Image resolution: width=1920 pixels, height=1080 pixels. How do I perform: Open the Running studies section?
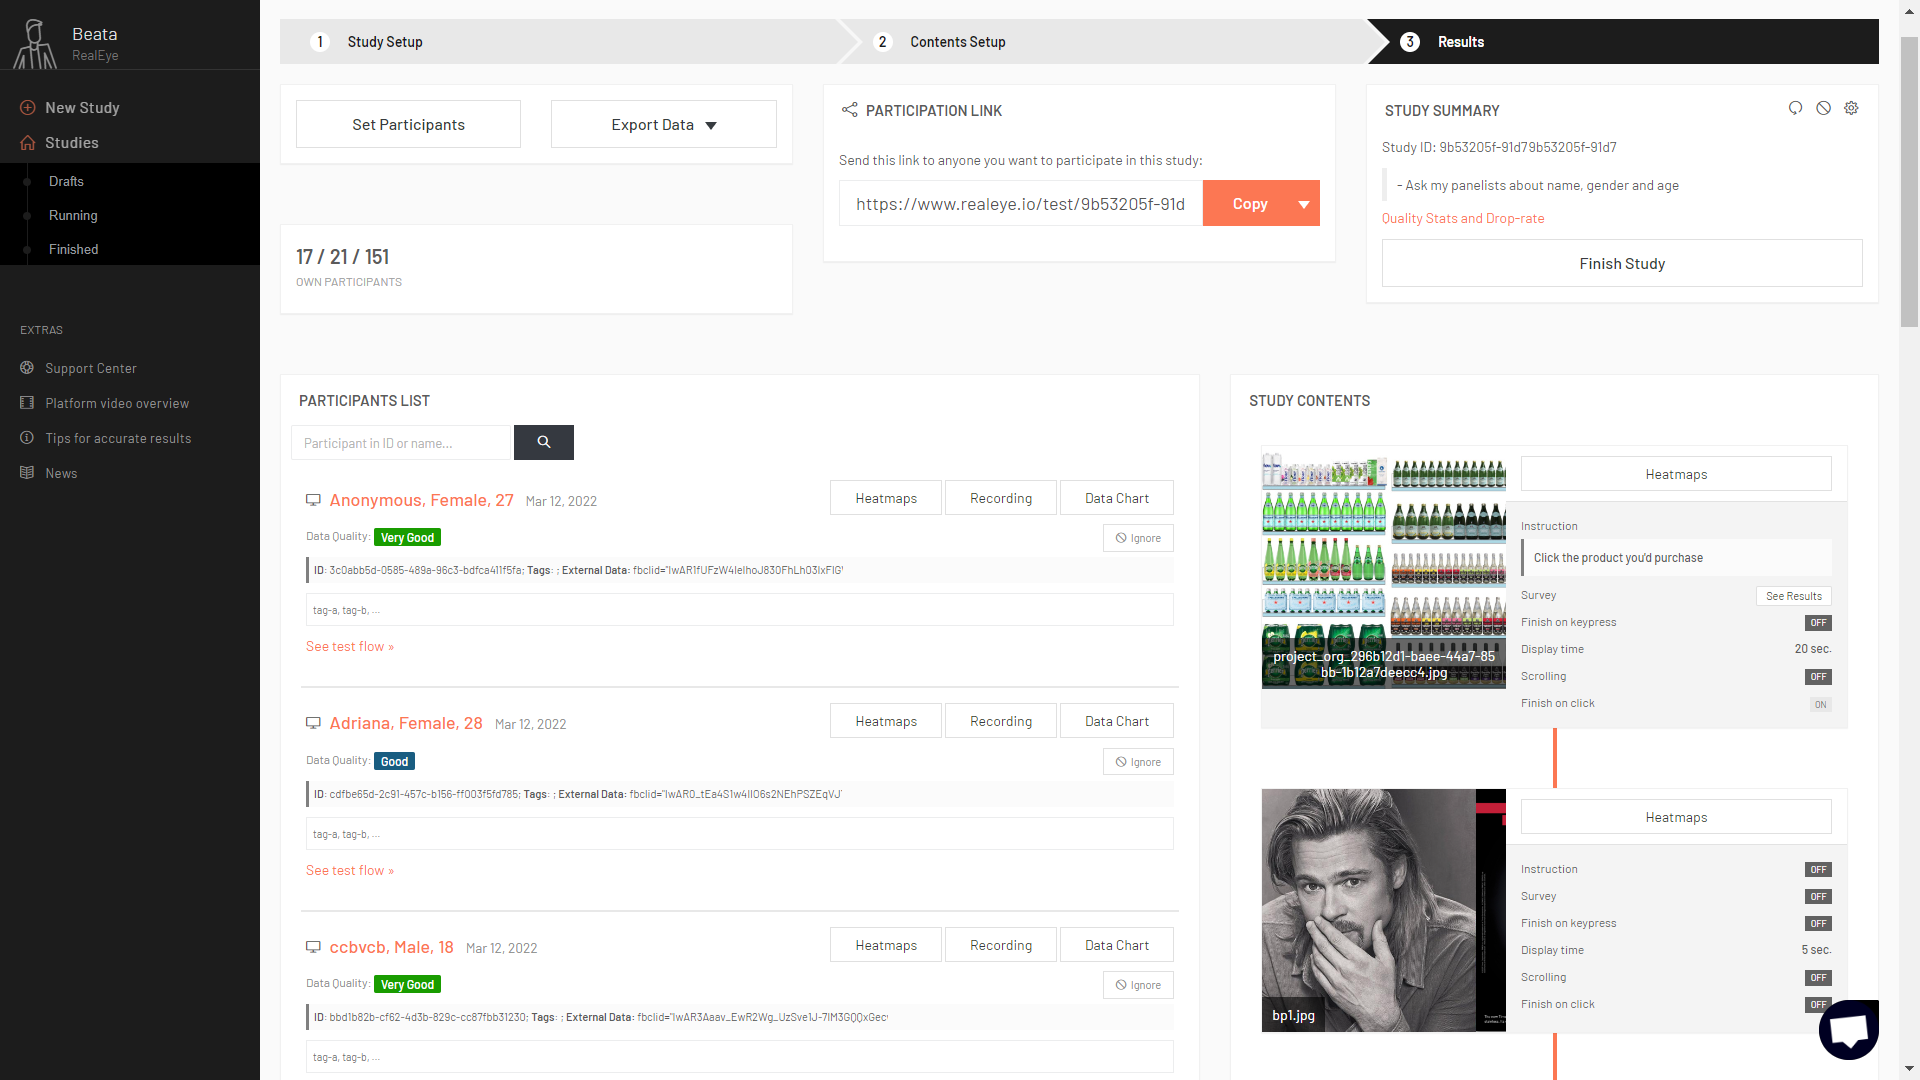click(73, 215)
